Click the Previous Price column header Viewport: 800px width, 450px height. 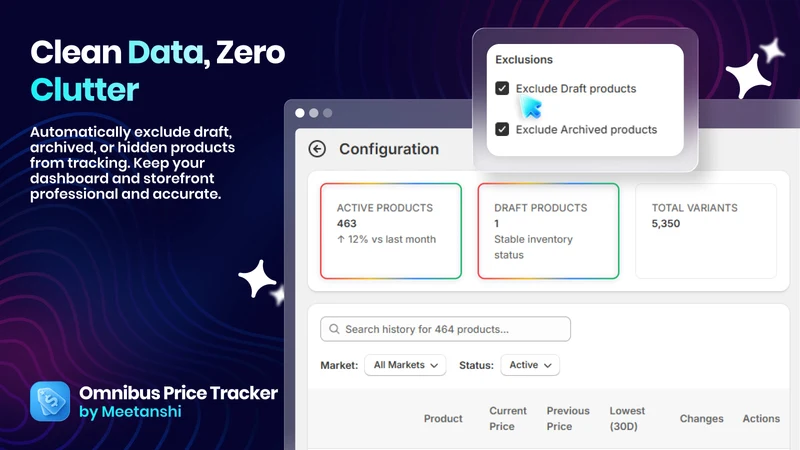tap(568, 418)
